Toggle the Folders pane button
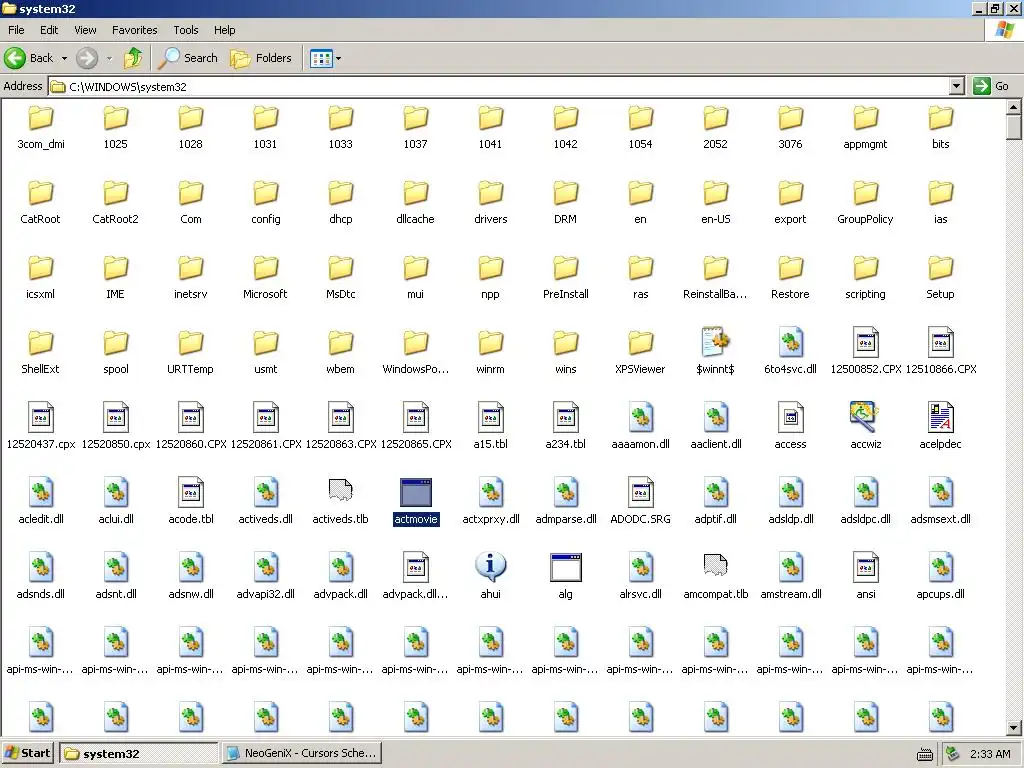This screenshot has width=1024, height=768. click(261, 58)
